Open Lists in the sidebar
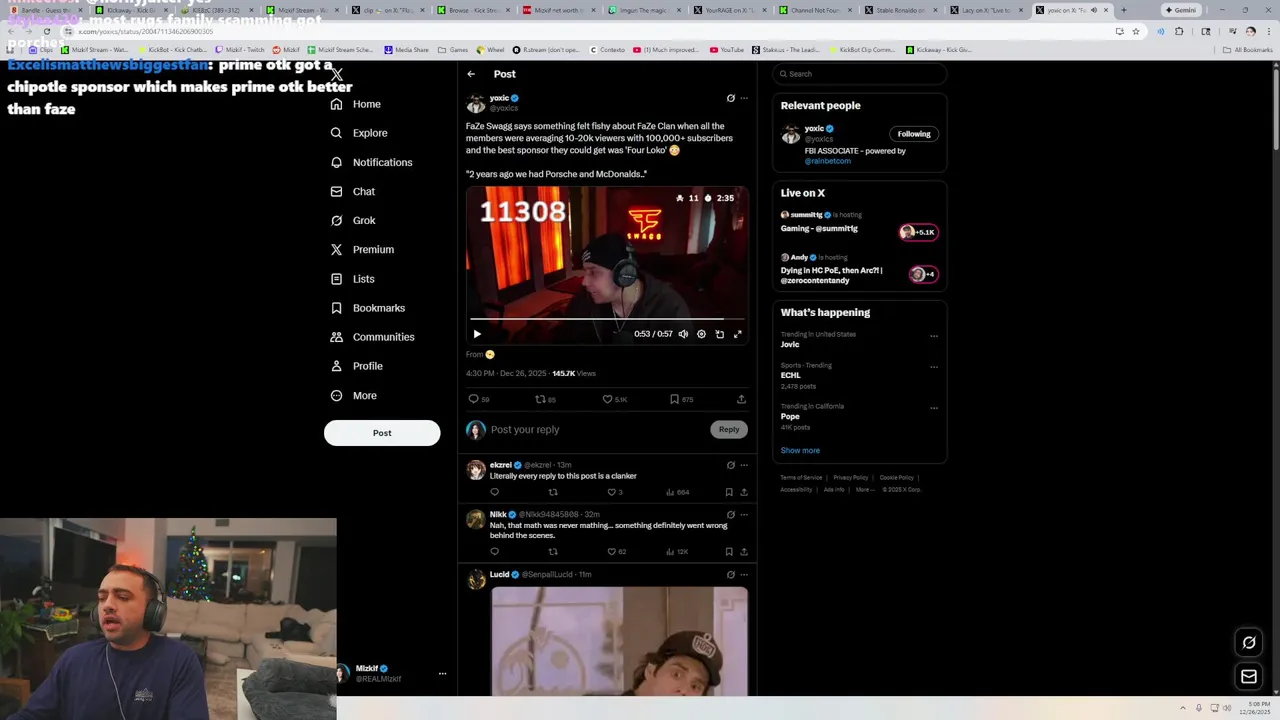 [352, 279]
